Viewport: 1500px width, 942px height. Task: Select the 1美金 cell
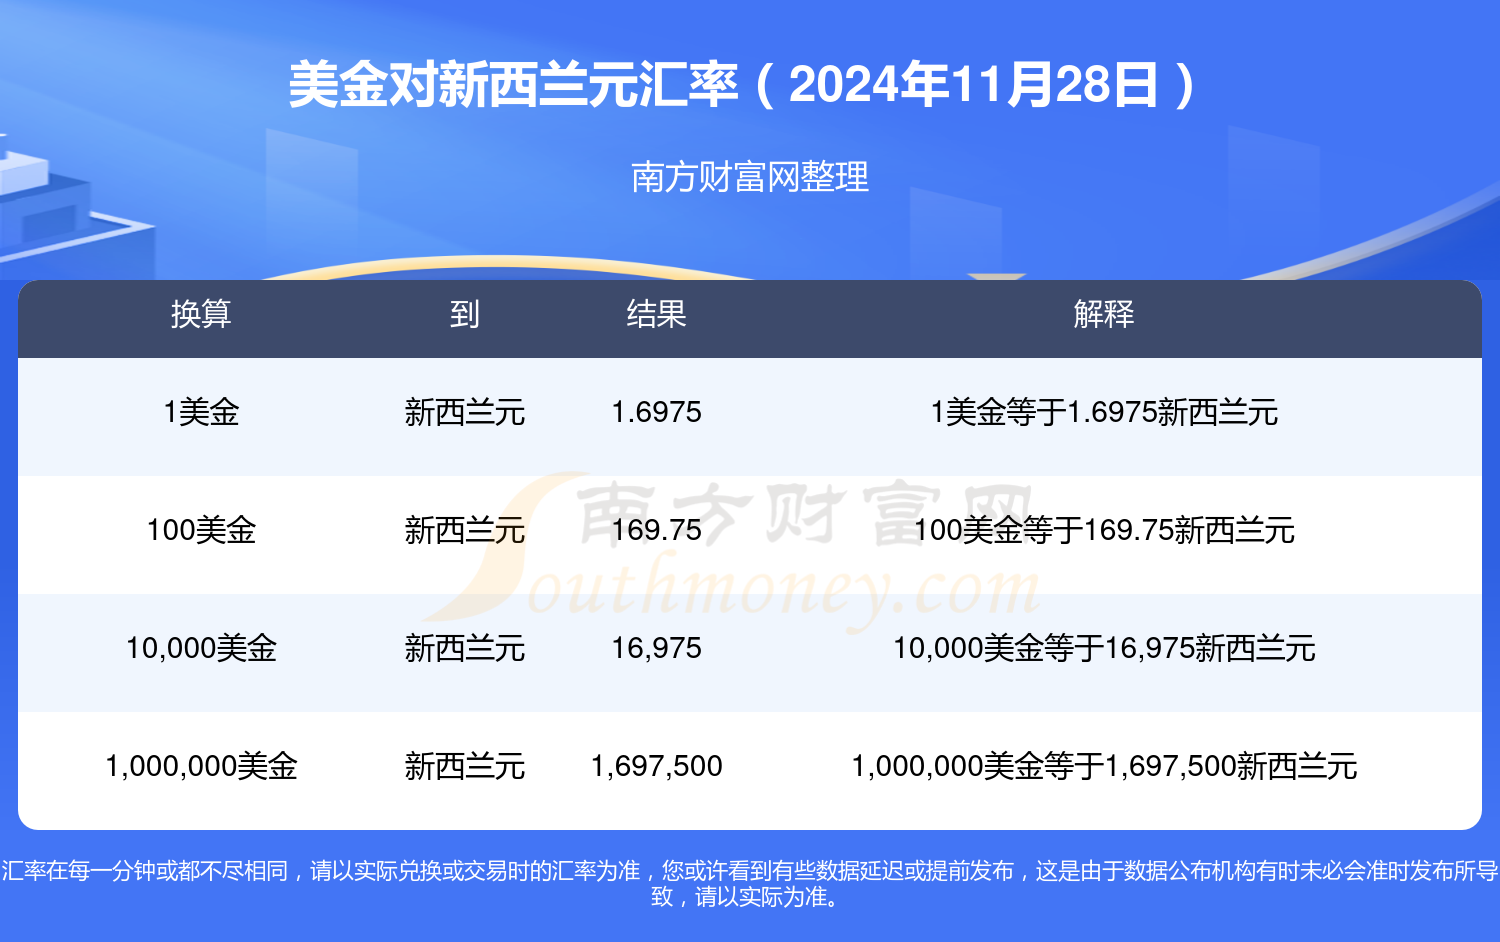(x=201, y=412)
